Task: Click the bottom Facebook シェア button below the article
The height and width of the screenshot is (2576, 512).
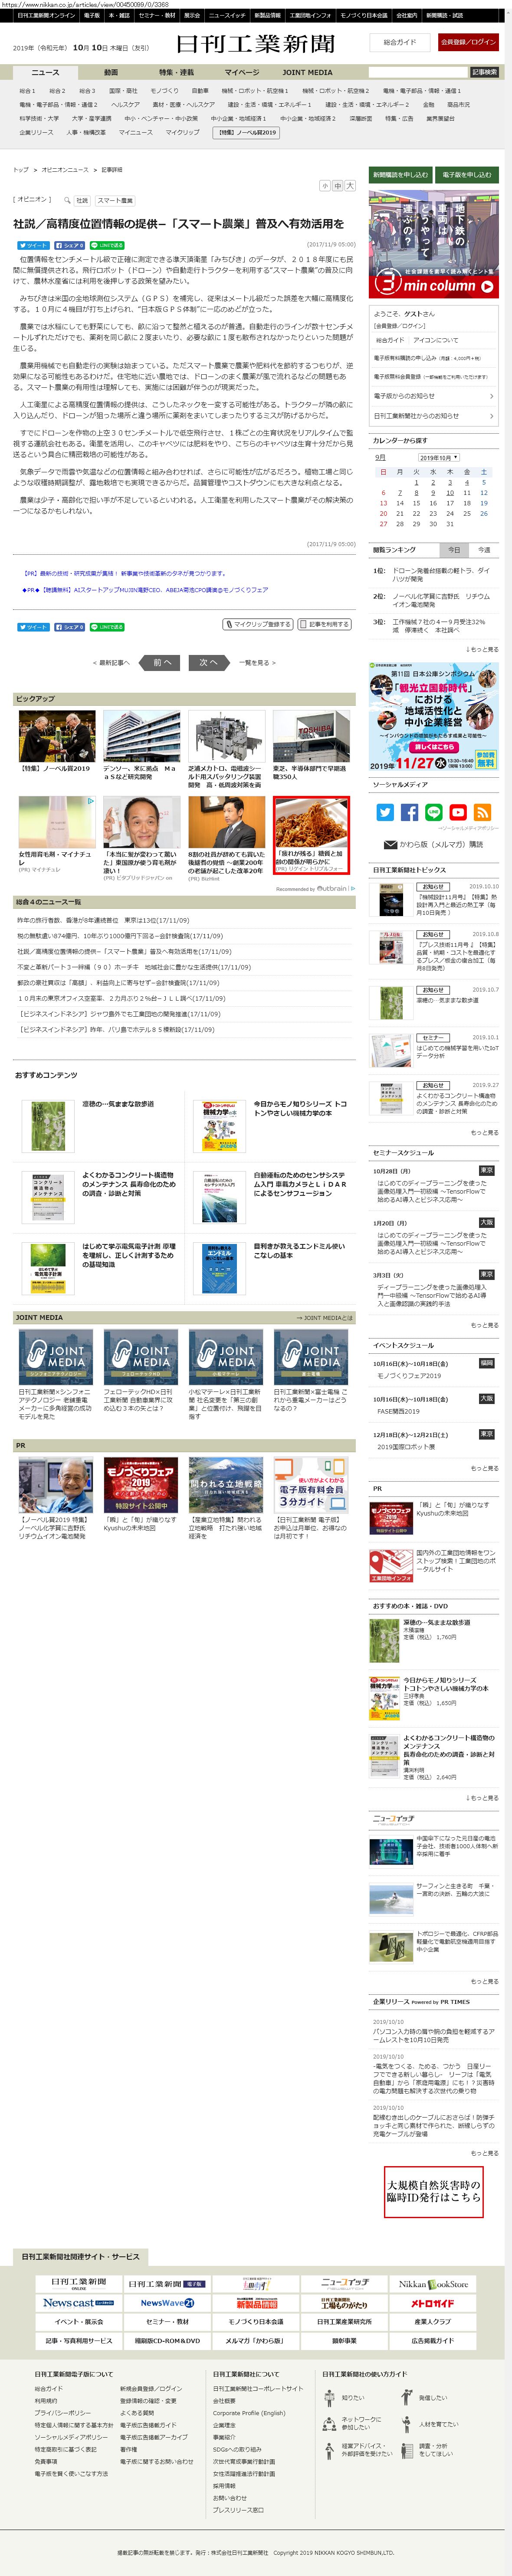Action: (x=70, y=627)
